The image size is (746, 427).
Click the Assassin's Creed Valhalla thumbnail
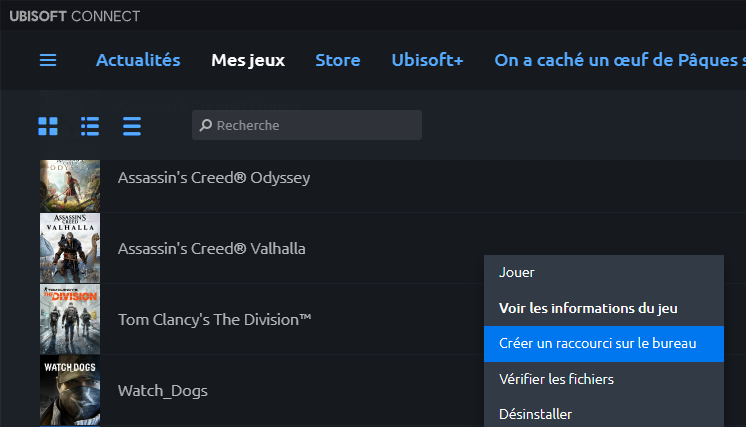pyautogui.click(x=70, y=247)
